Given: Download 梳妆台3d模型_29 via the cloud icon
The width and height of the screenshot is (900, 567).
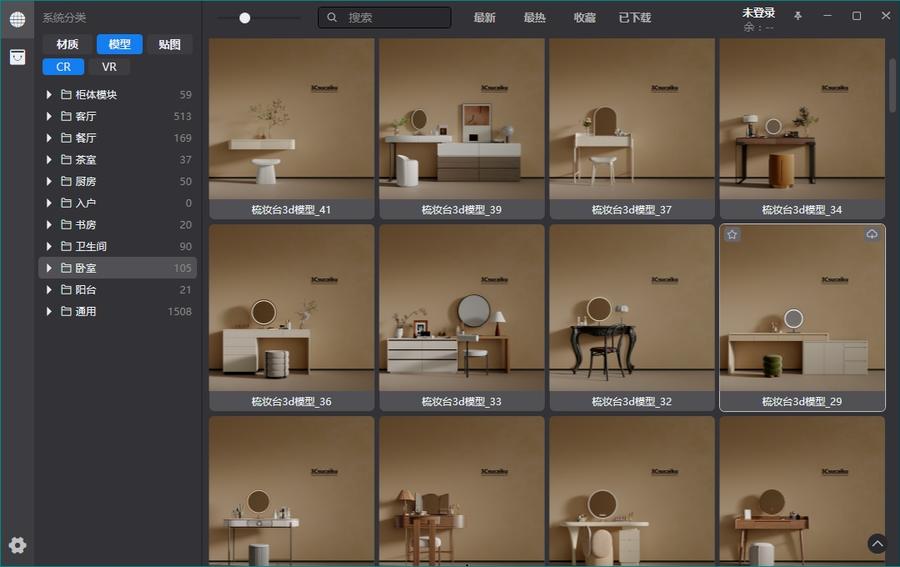Looking at the screenshot, I should coord(872,234).
